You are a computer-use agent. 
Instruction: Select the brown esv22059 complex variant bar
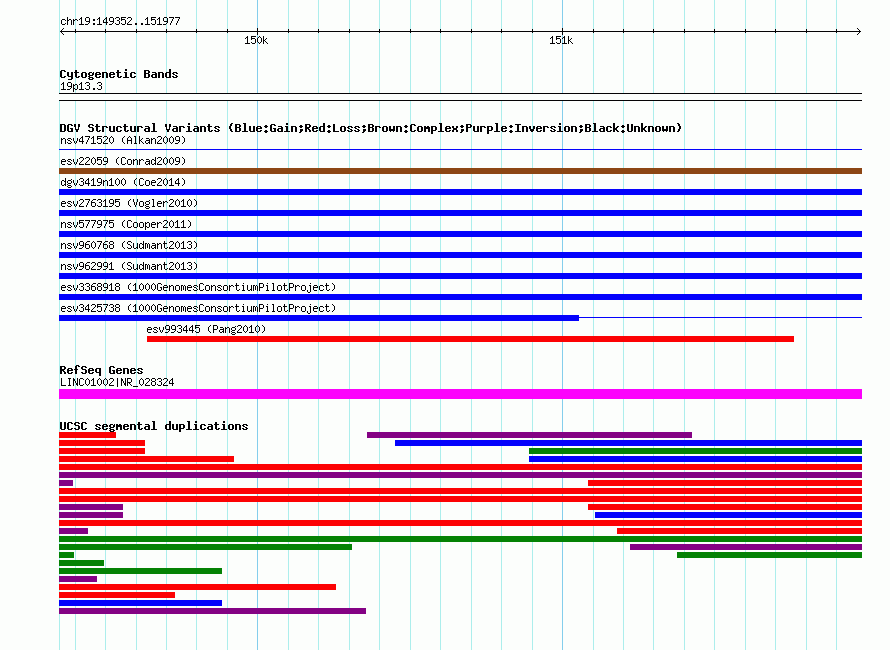coord(460,171)
